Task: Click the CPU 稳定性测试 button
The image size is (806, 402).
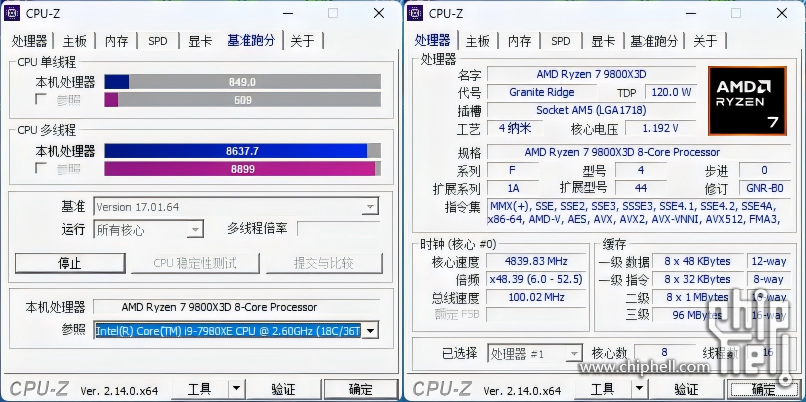Action: click(195, 263)
